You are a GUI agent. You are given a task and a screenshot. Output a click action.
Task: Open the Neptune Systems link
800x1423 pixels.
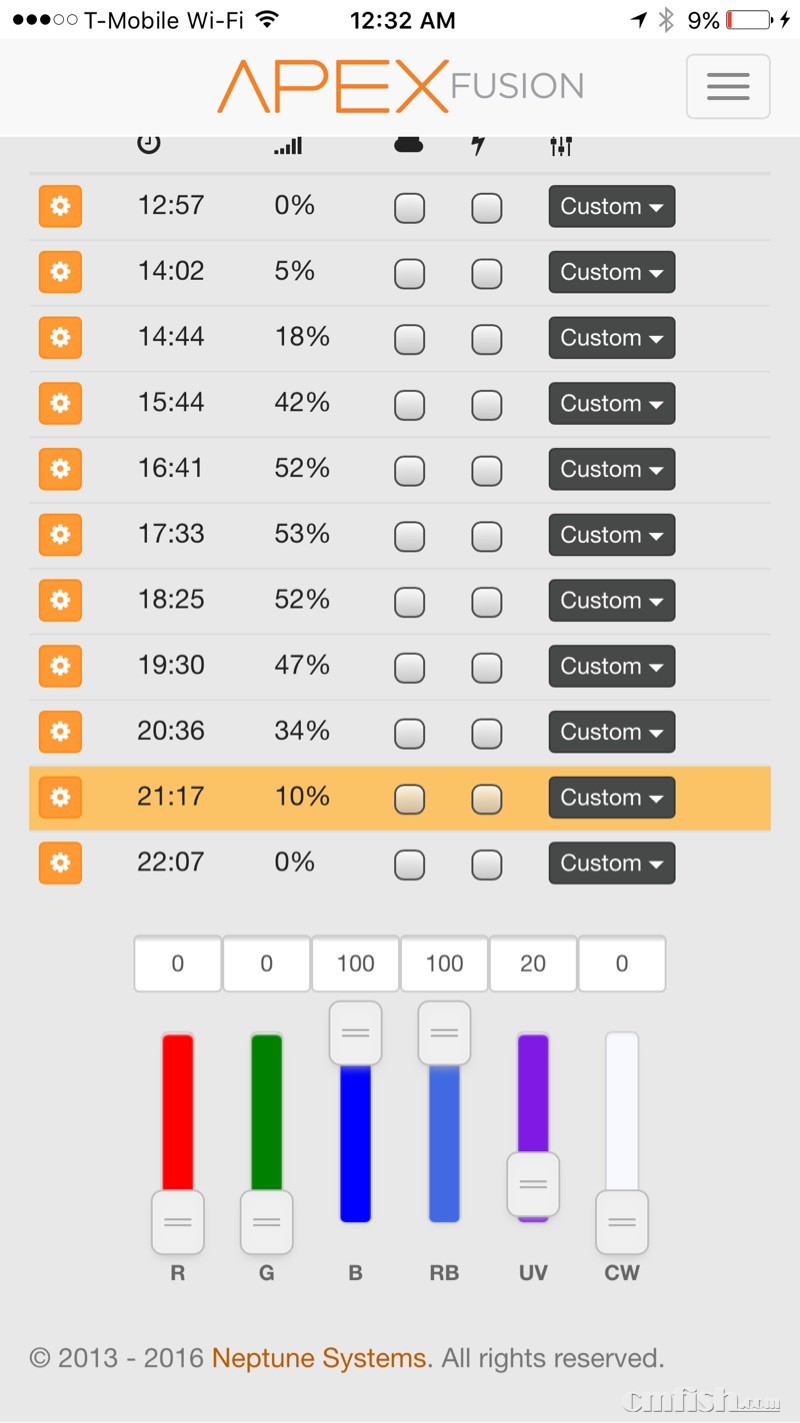pos(319,1359)
